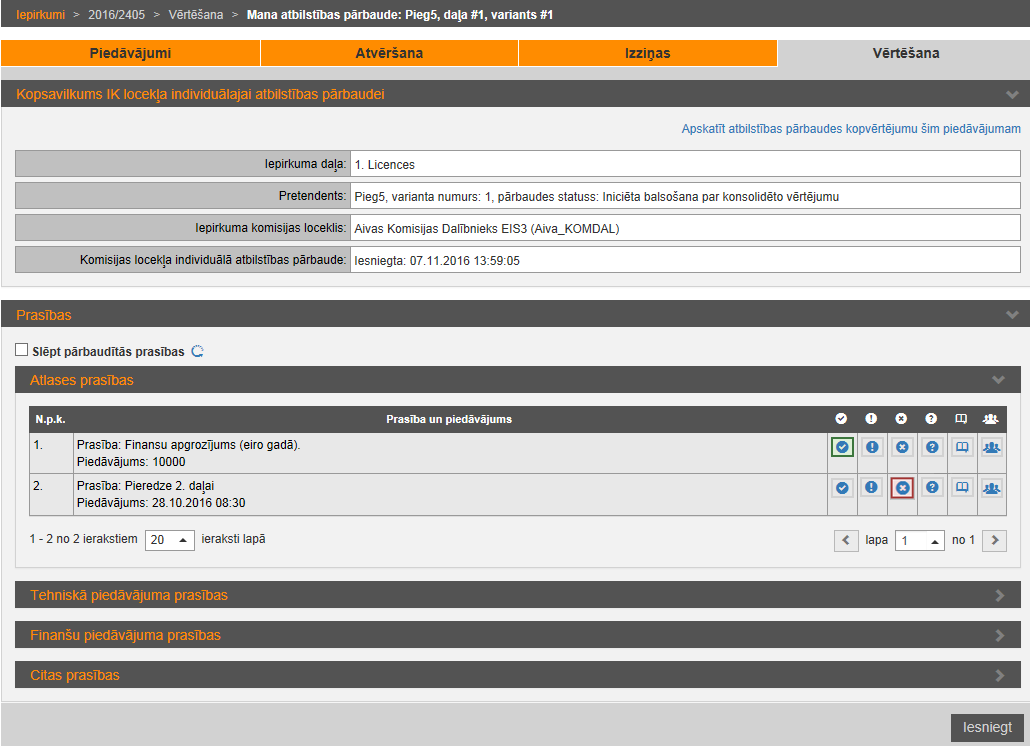Image resolution: width=1030 pixels, height=746 pixels.
Task: Open Apskatīt atbilstības pārbaudes kopvērtējumu link
Action: (x=851, y=129)
